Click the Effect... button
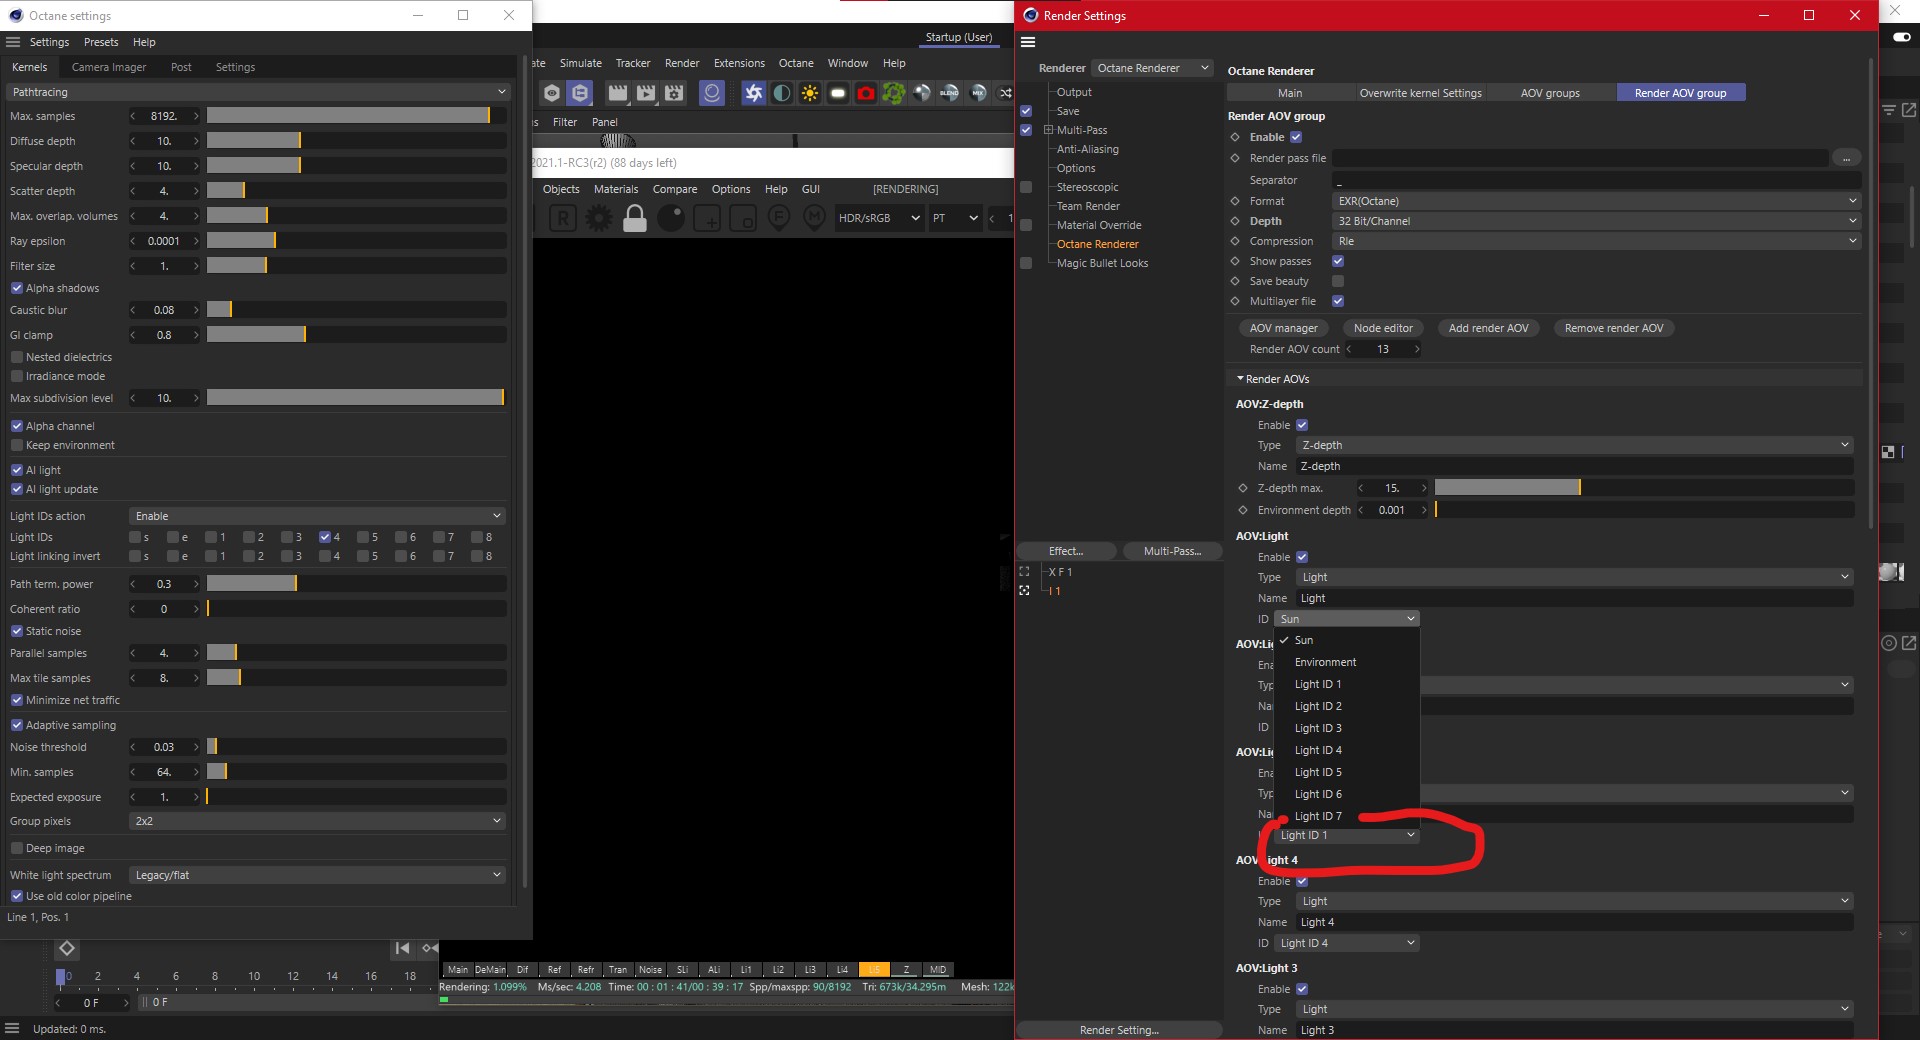 (1066, 551)
